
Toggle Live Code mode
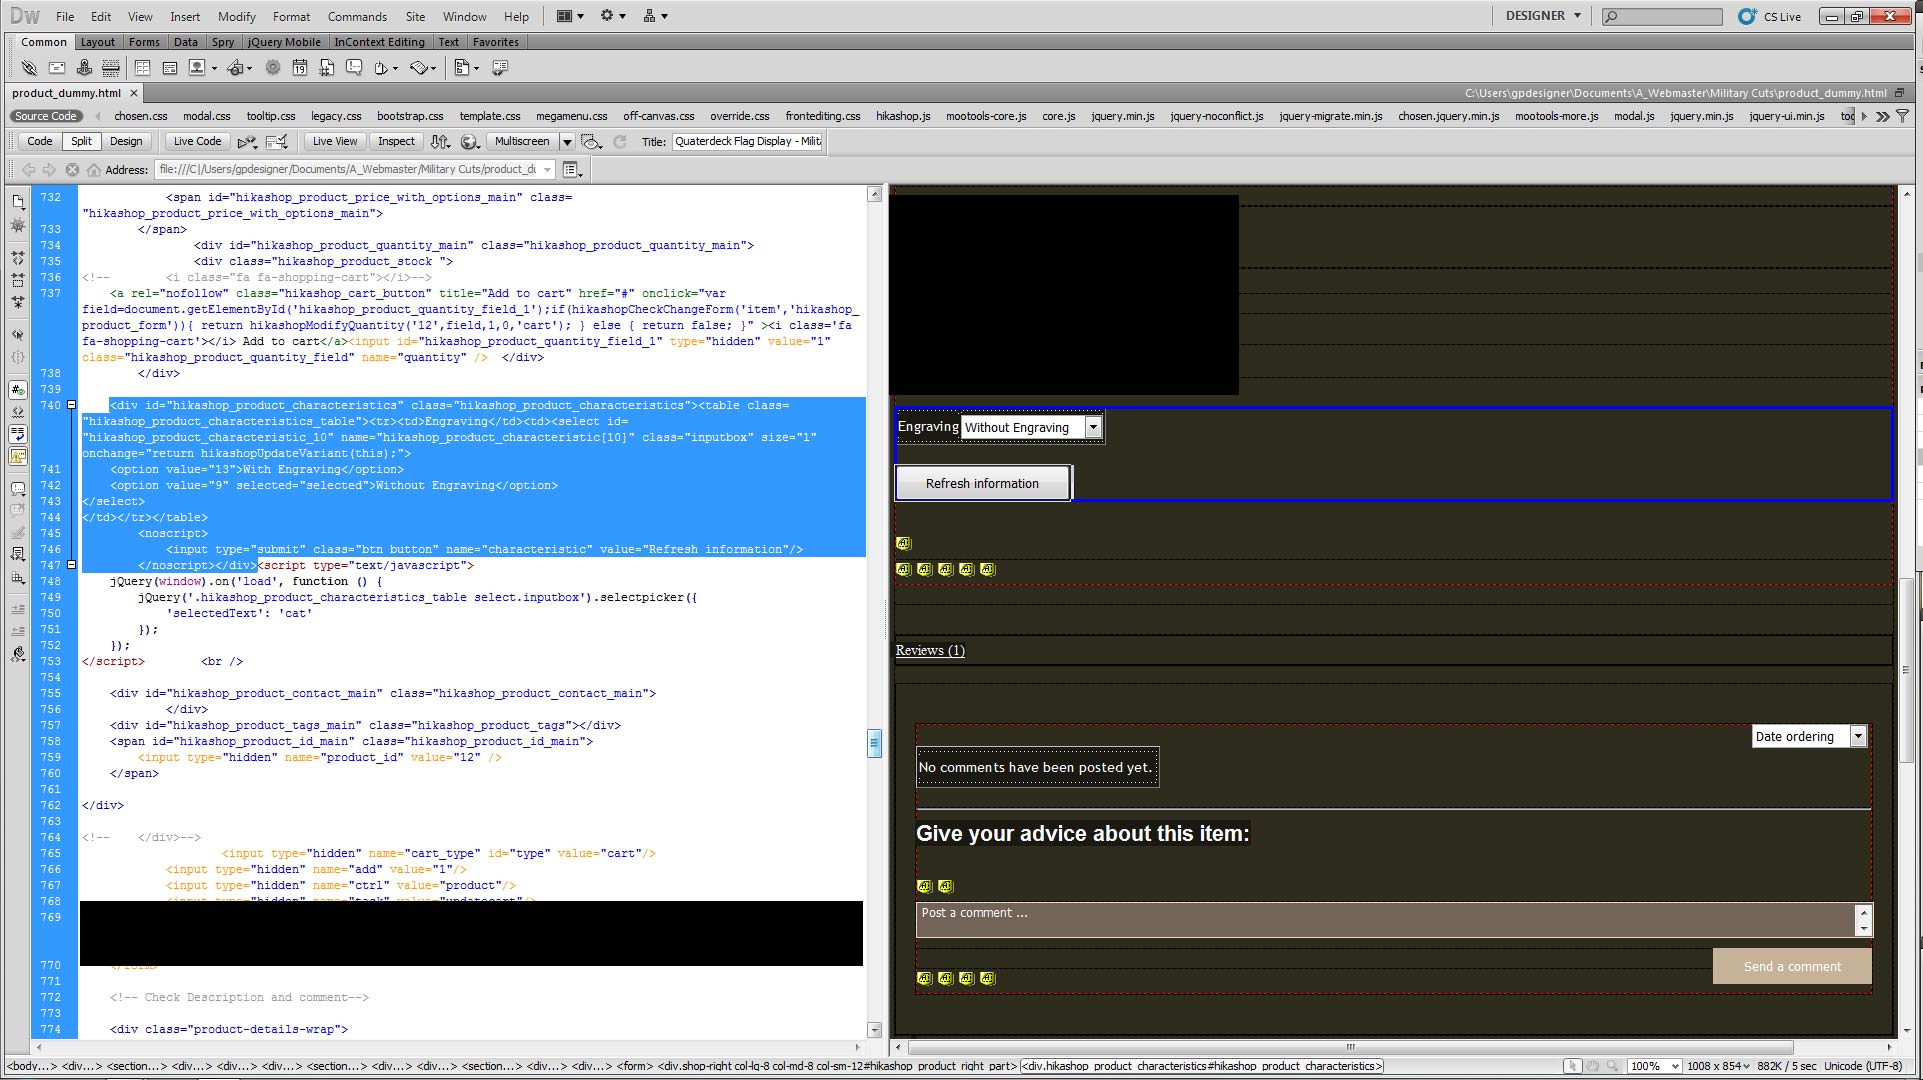point(197,142)
